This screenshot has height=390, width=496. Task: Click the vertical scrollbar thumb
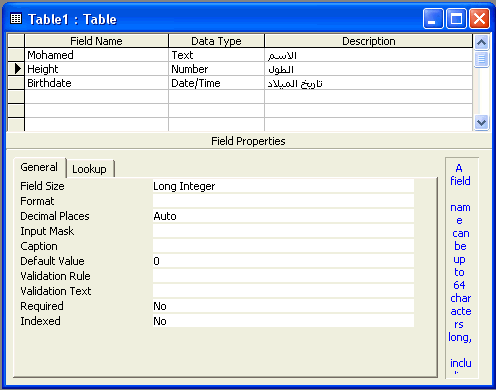coord(481,59)
